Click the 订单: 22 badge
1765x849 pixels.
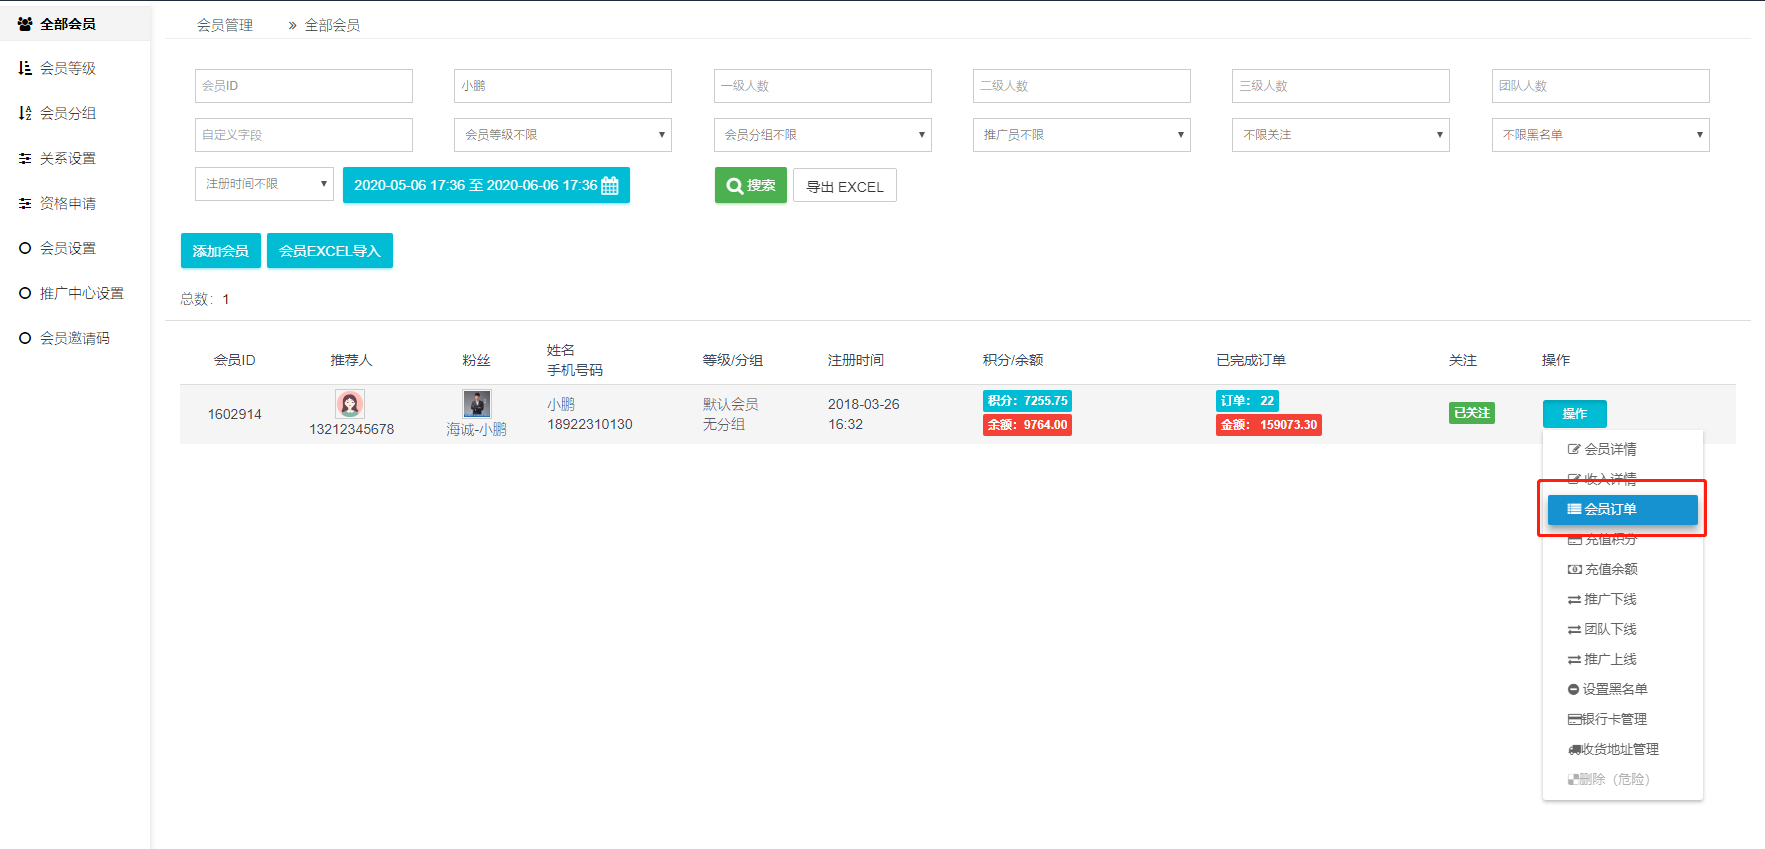1247,401
